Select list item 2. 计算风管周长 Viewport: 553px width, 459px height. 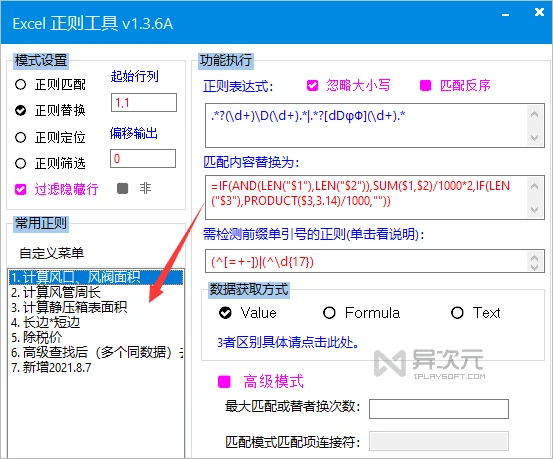[96, 292]
